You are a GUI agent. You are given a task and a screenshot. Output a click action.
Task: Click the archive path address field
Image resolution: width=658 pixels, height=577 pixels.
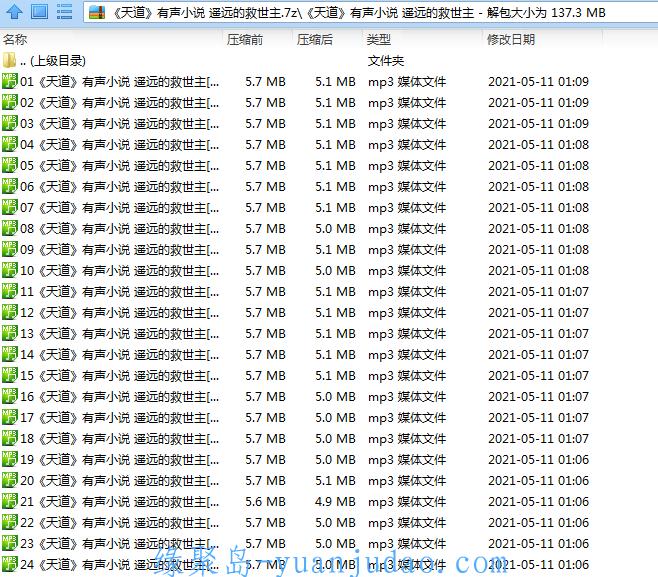pyautogui.click(x=371, y=13)
